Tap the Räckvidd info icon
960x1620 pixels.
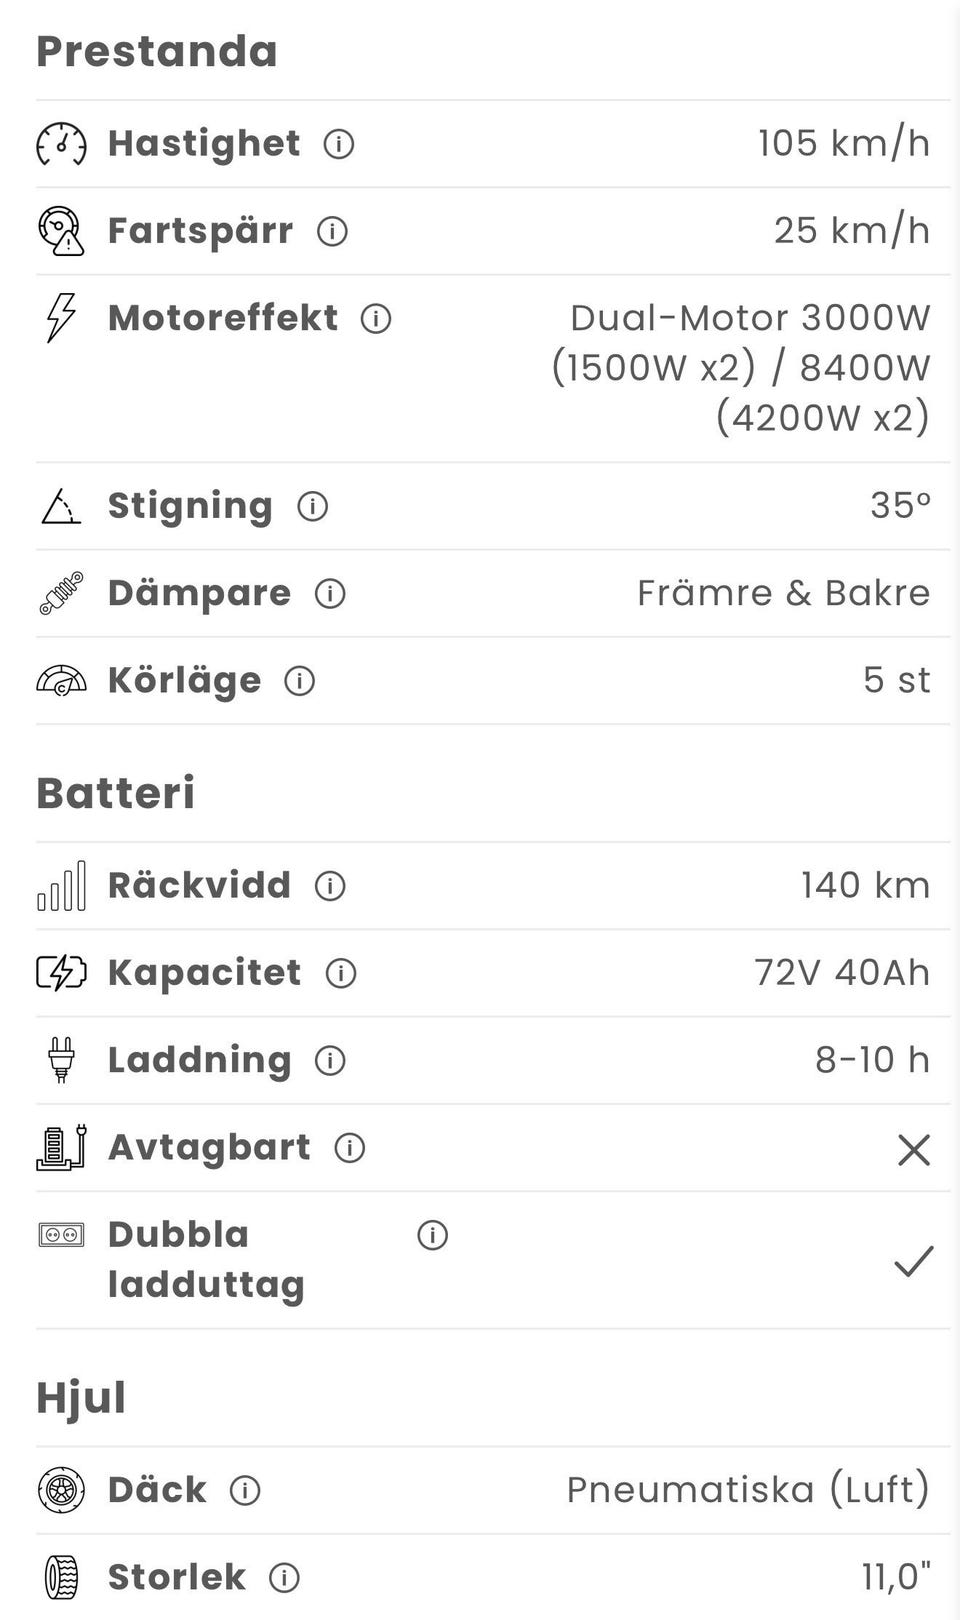tap(330, 886)
